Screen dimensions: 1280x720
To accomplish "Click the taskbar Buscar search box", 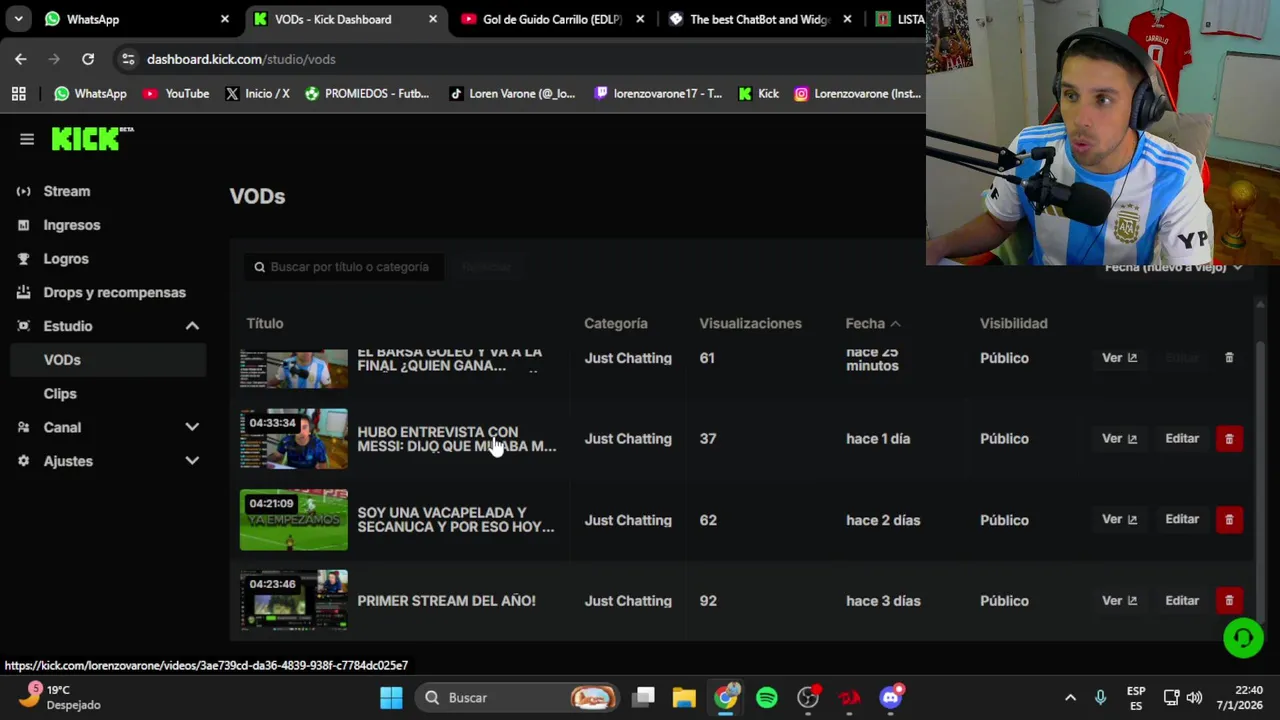I will [x=515, y=697].
